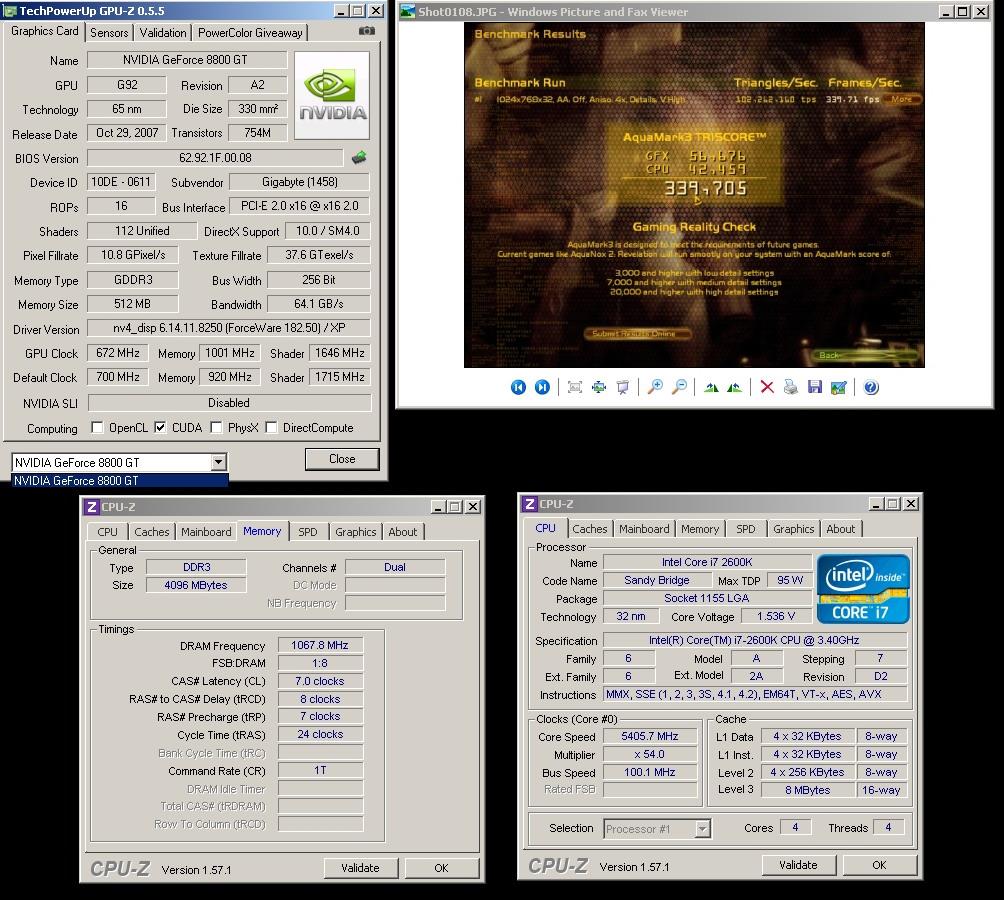Save BIOS to file chip icon
The height and width of the screenshot is (900, 1004).
[359, 157]
